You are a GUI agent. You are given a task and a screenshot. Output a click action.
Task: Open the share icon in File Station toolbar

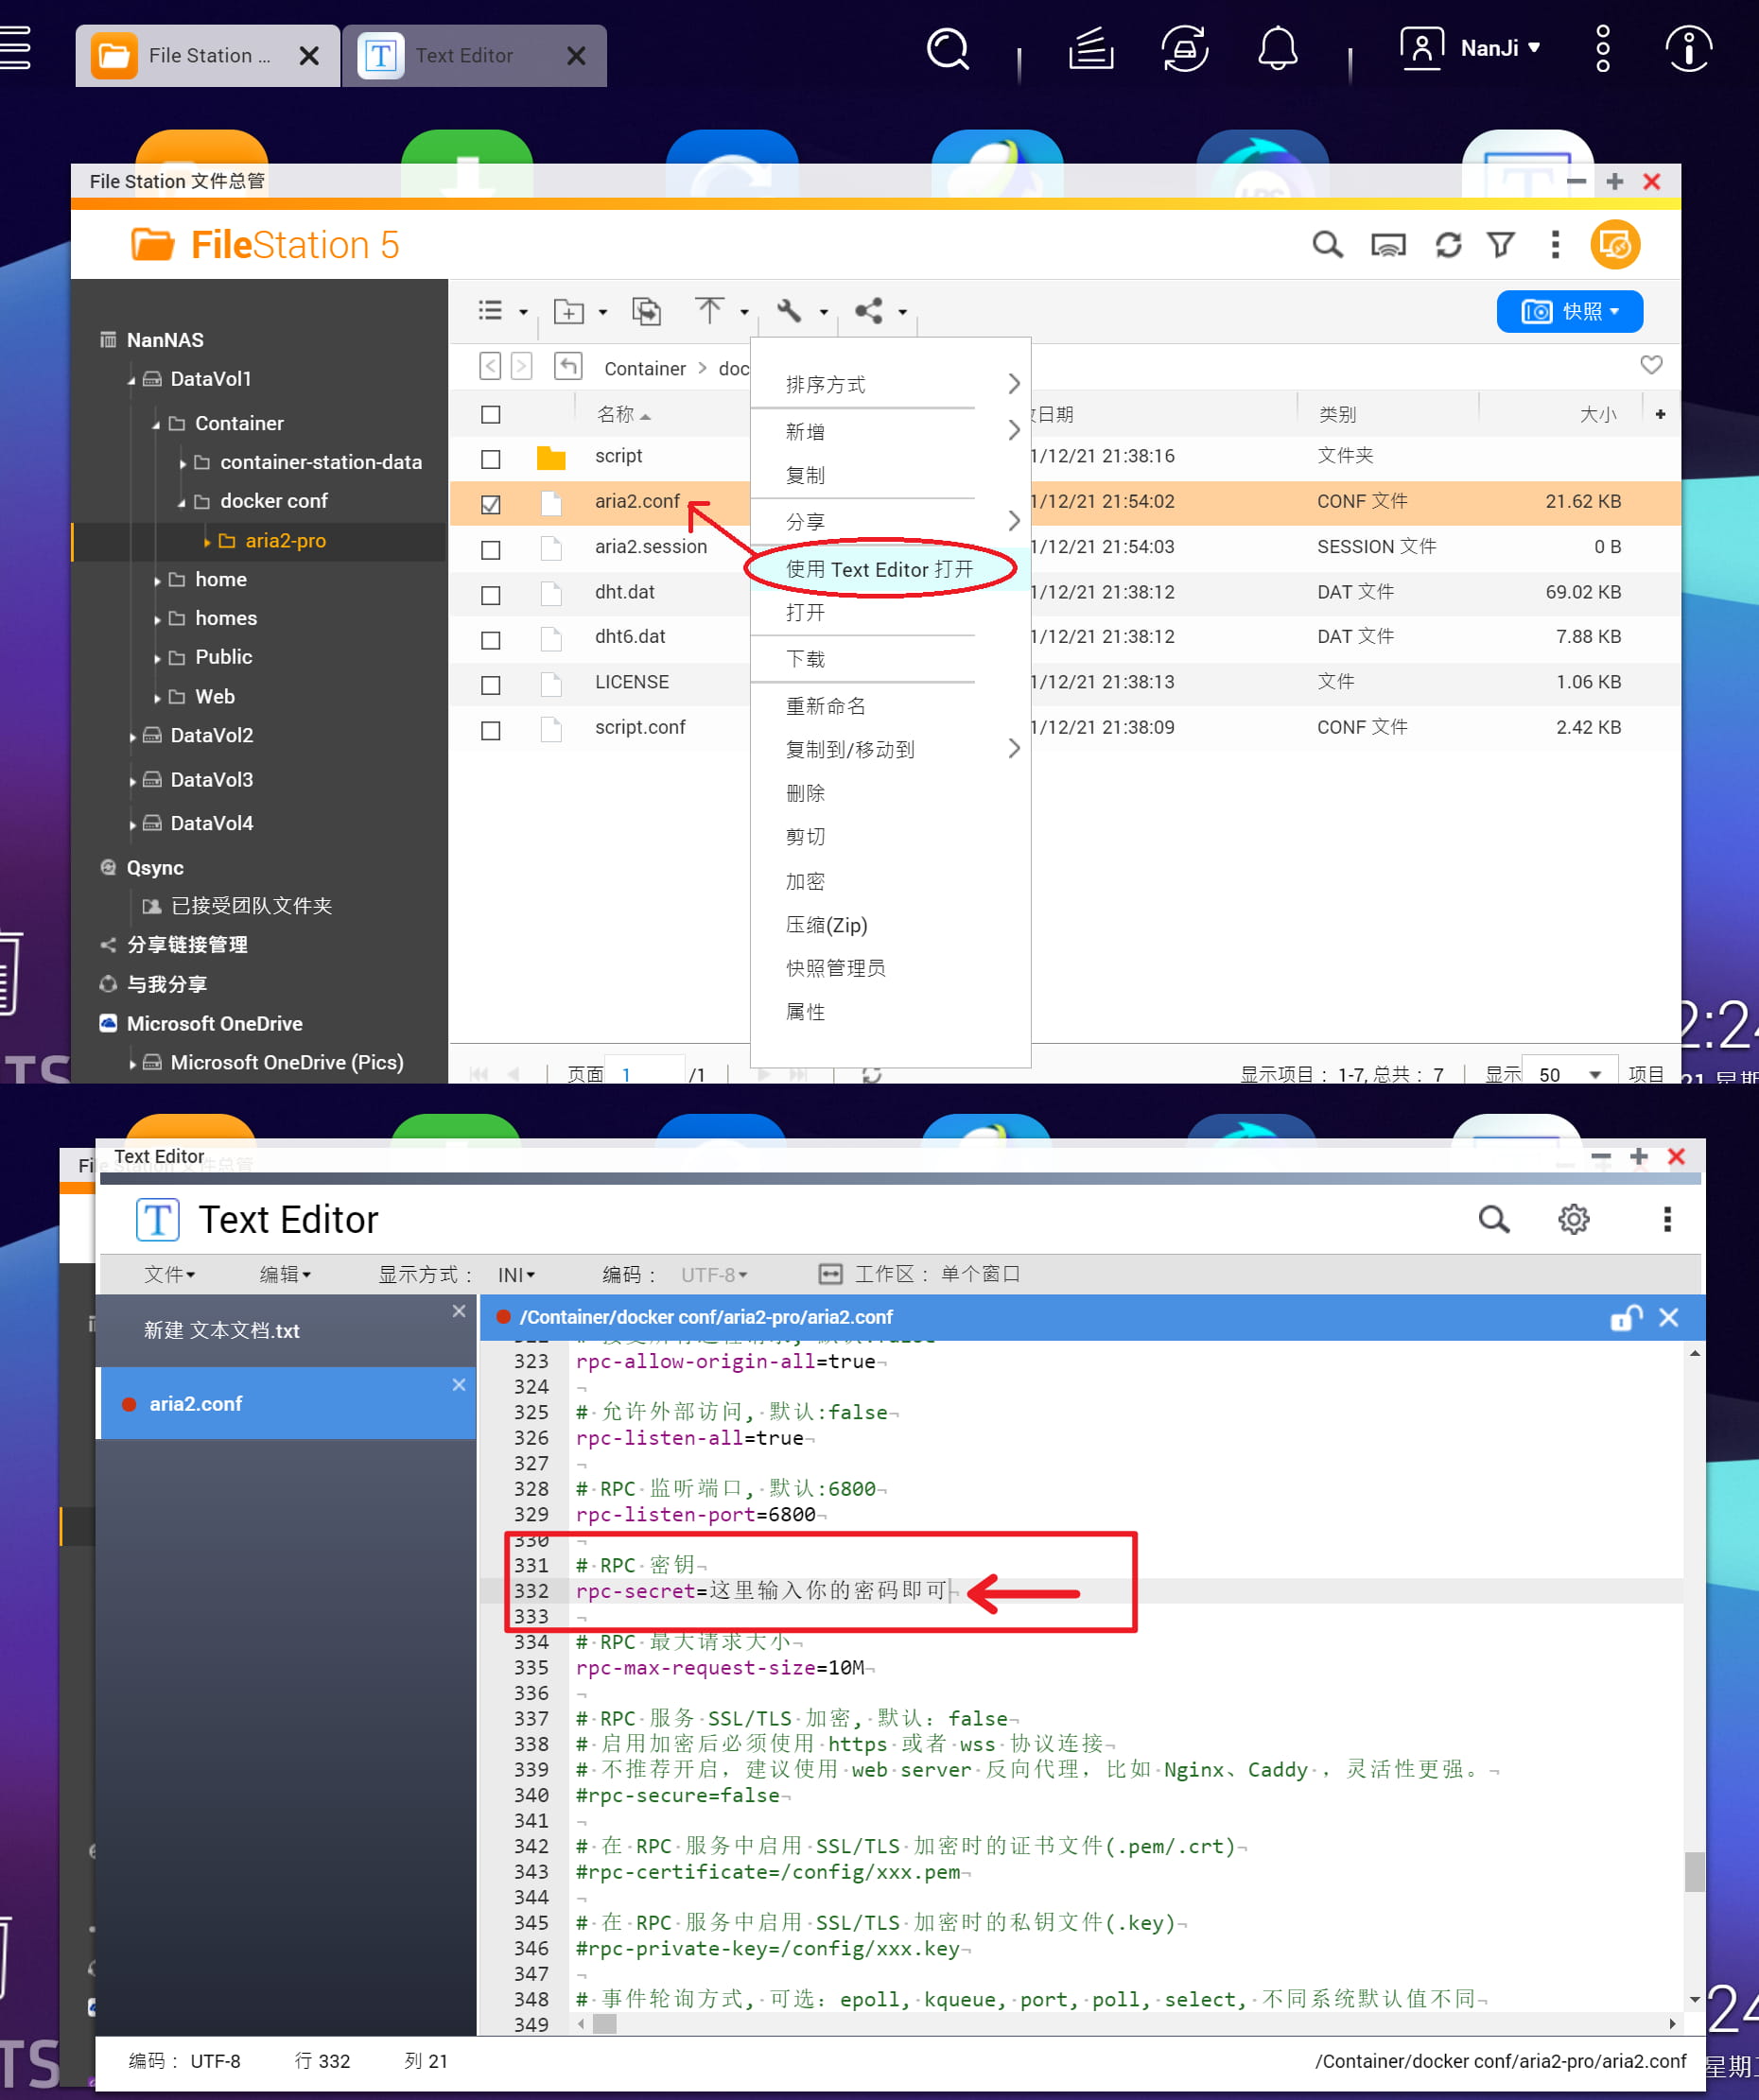click(x=868, y=312)
